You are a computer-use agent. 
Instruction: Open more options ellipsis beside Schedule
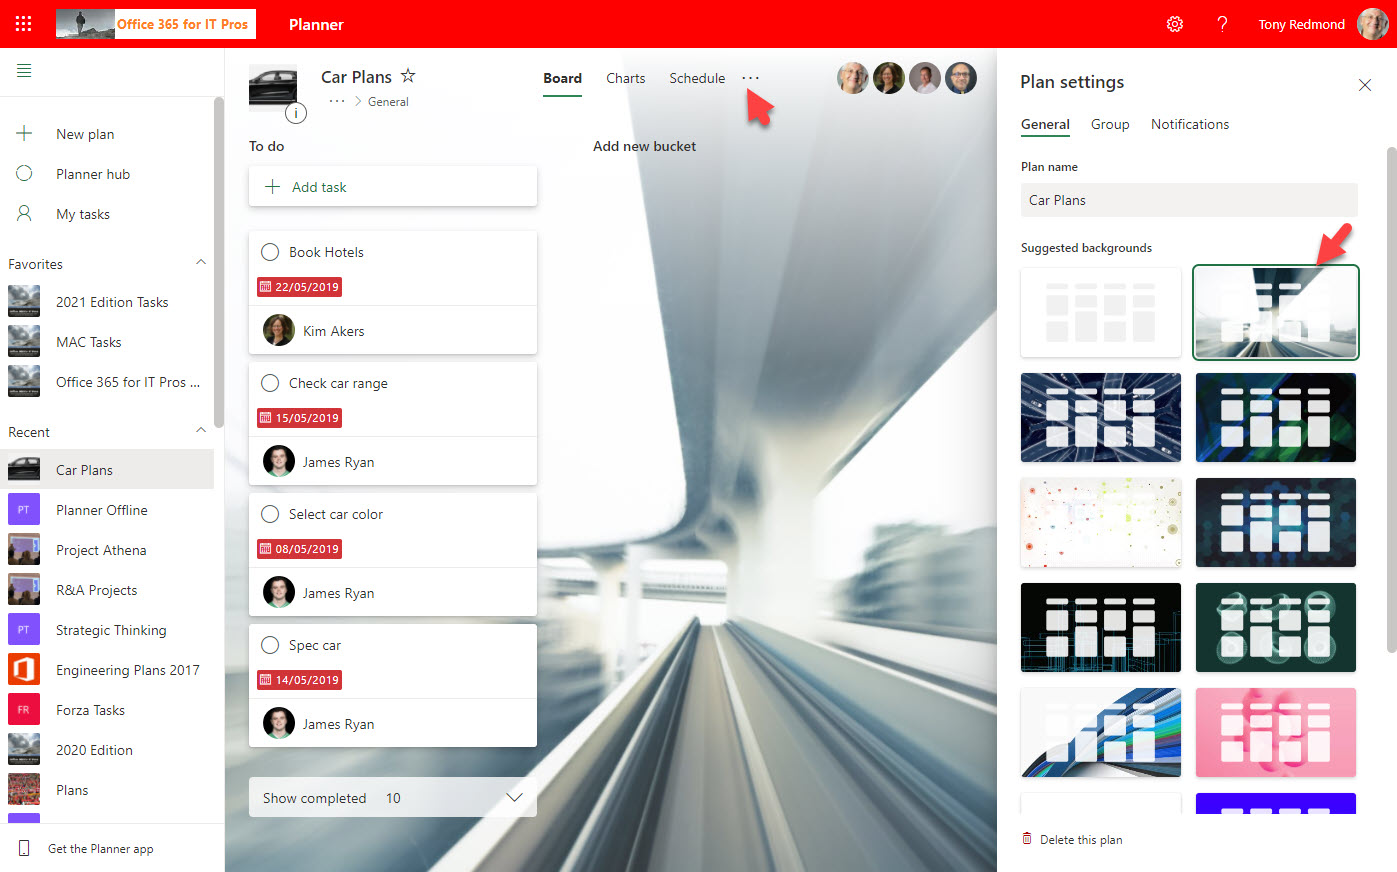click(x=750, y=78)
